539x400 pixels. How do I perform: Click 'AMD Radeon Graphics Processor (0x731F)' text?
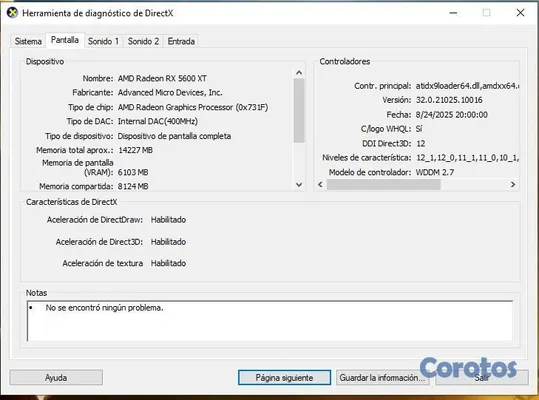[193, 107]
